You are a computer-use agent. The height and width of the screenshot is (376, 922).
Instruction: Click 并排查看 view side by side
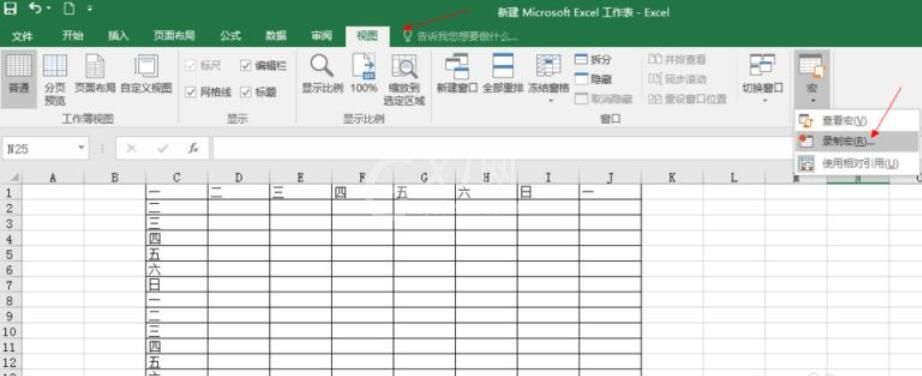click(677, 59)
